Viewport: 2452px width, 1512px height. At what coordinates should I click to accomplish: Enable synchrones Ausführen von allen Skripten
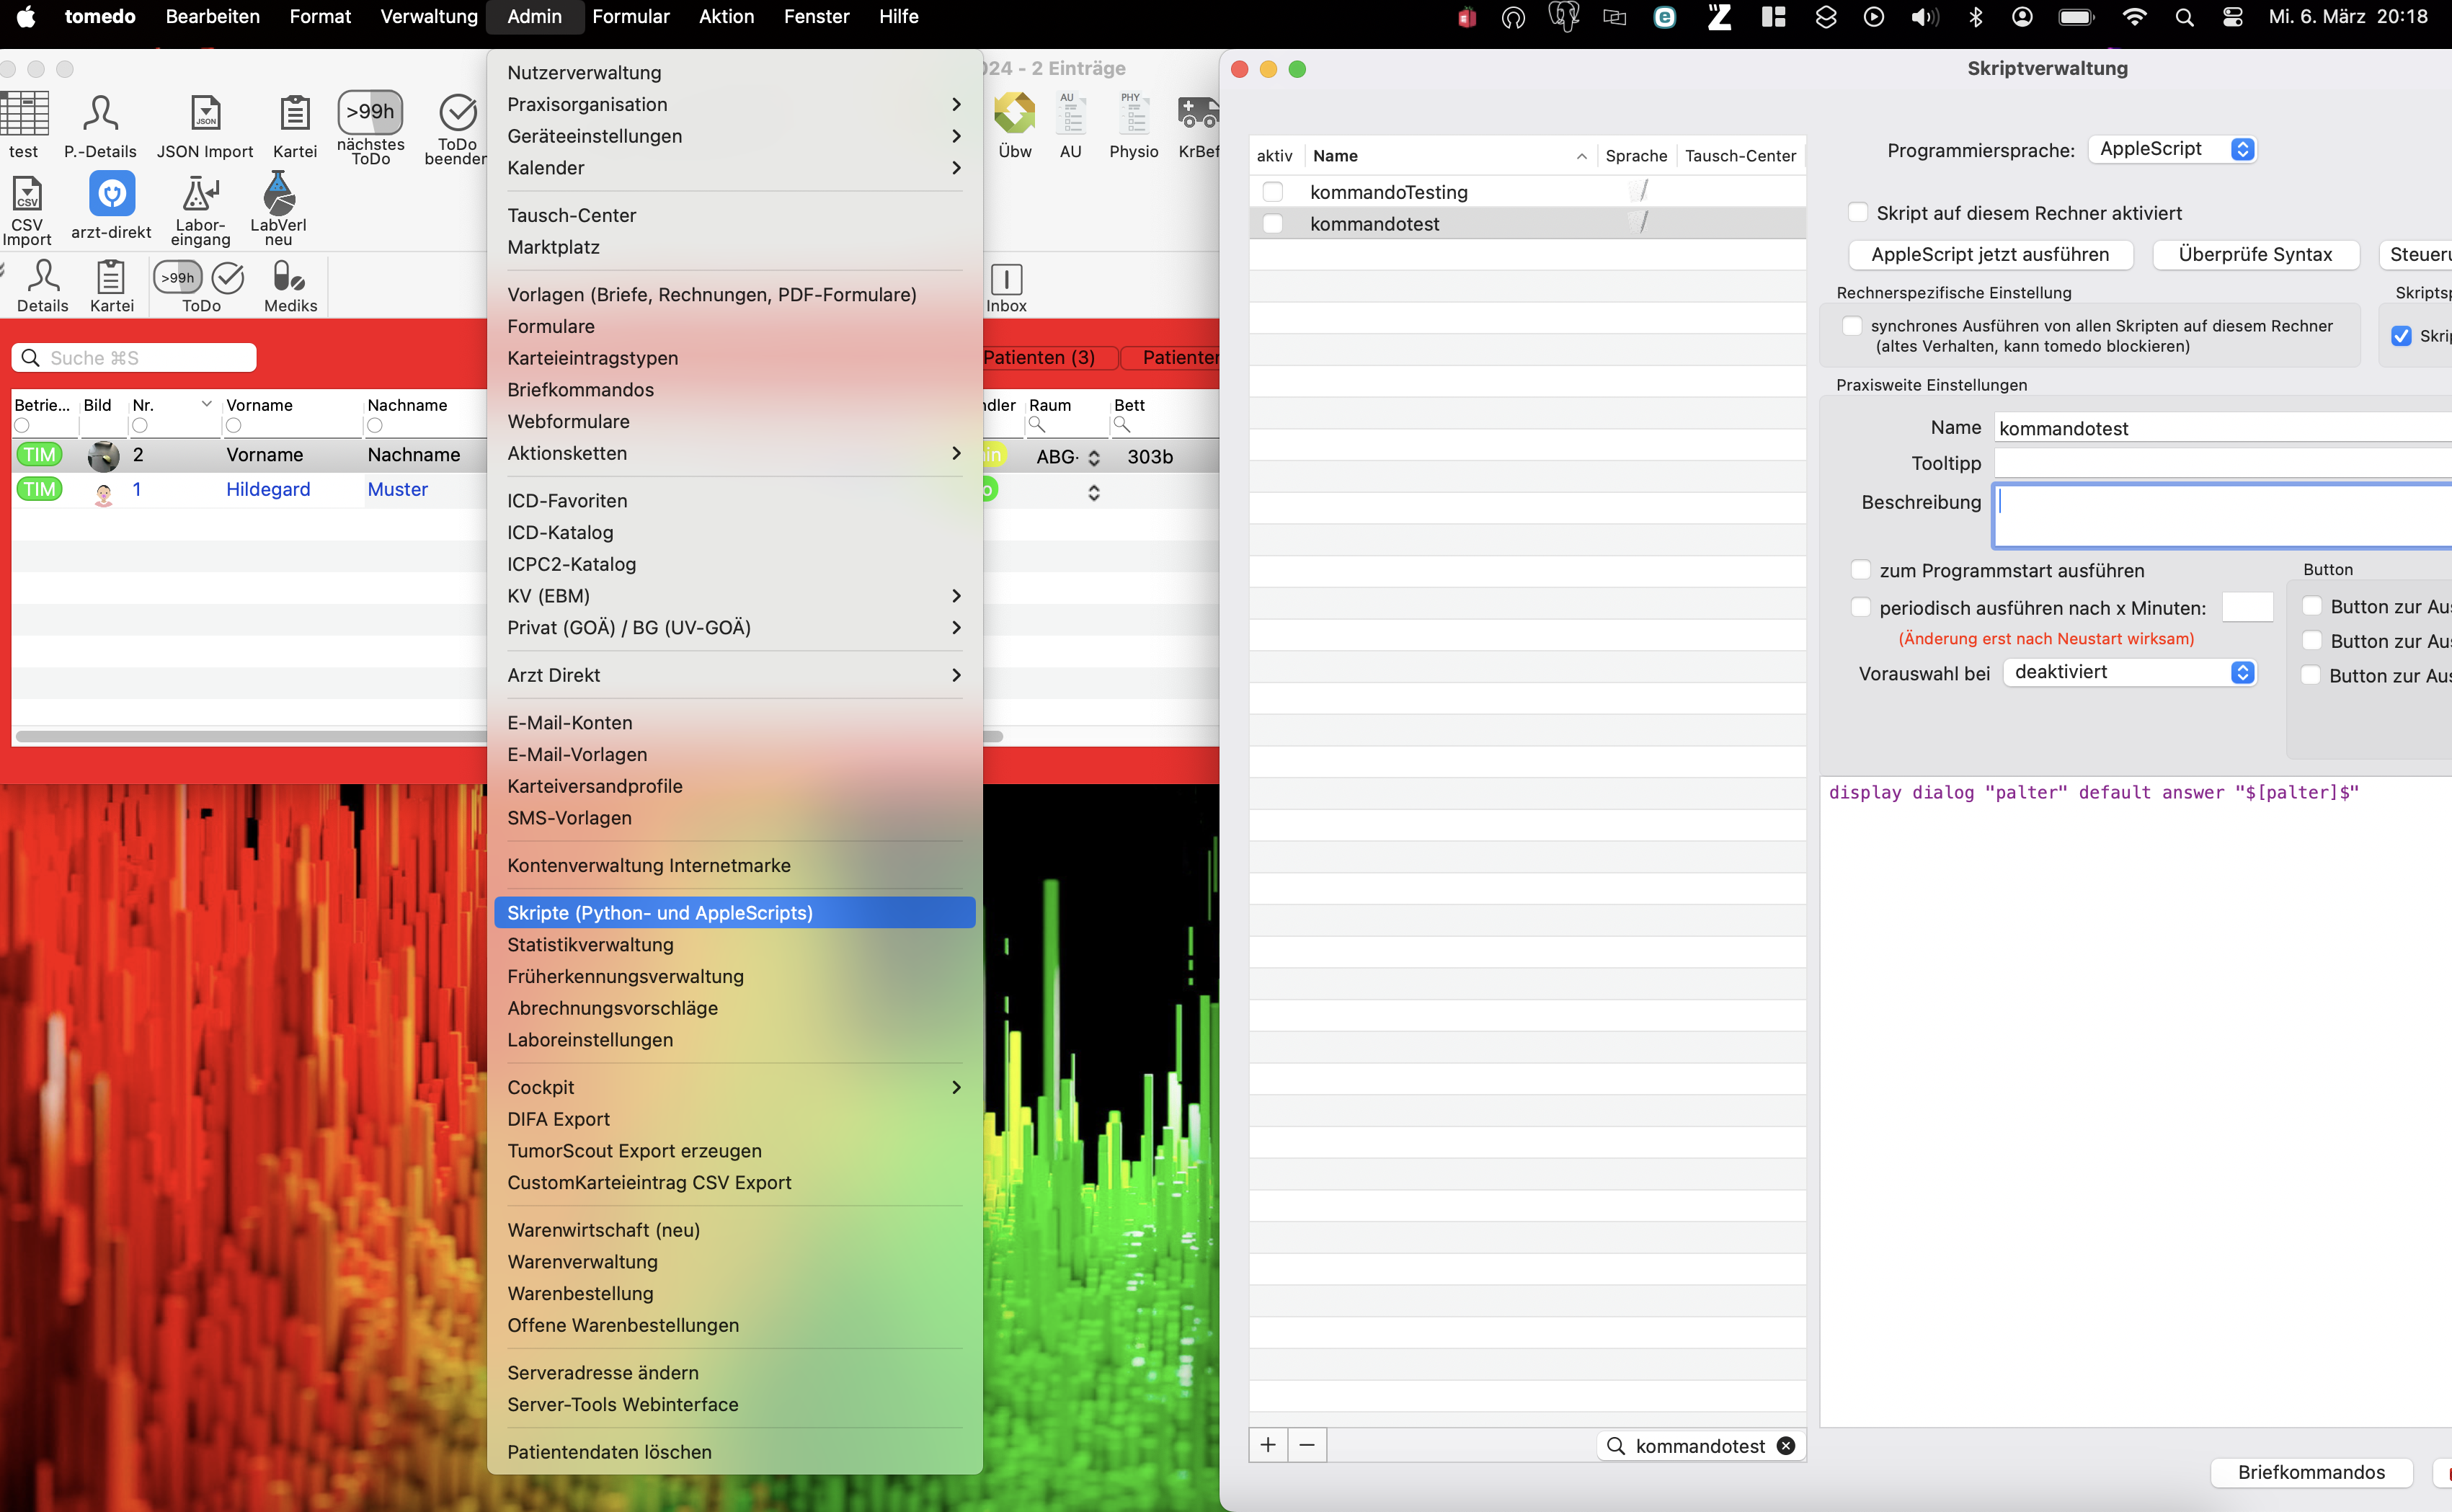point(1852,326)
